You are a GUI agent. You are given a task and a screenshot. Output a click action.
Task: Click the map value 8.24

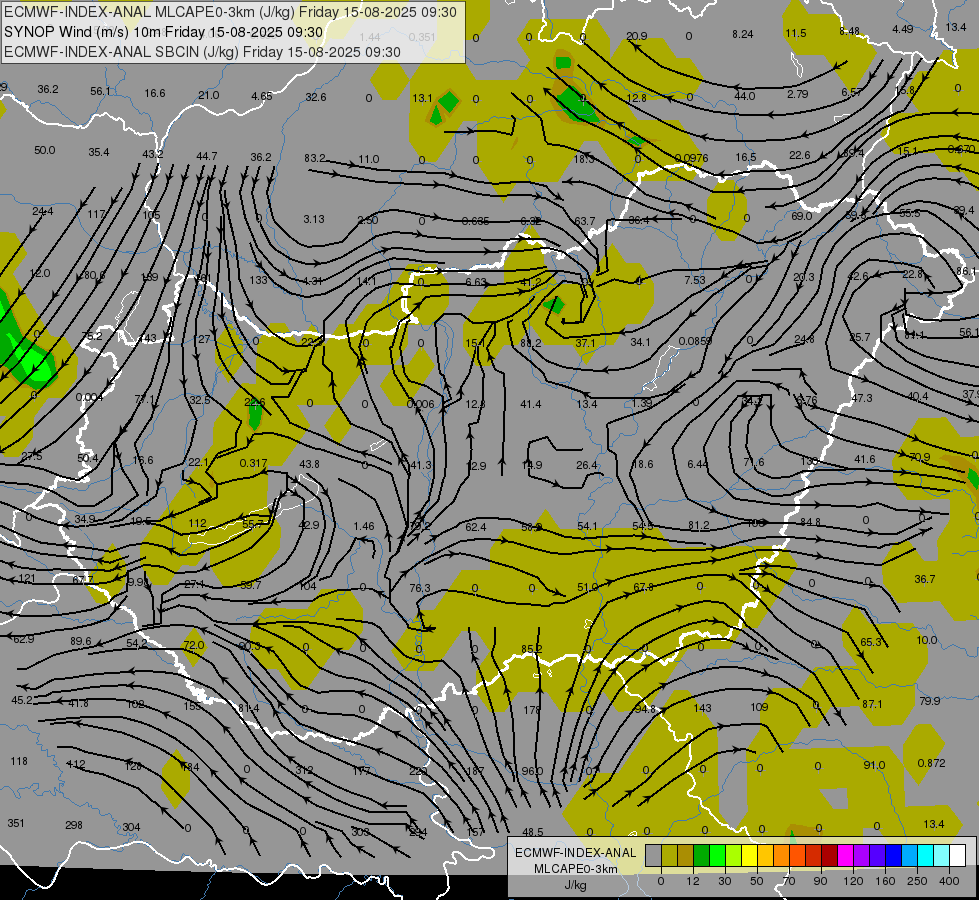click(742, 34)
